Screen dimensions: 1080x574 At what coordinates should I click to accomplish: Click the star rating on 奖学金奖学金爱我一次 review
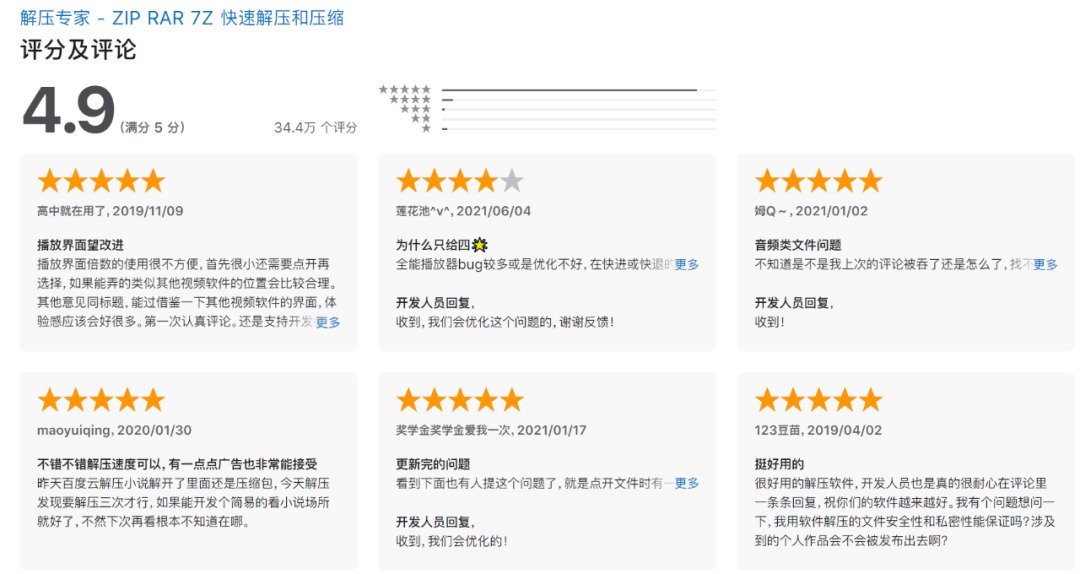pos(459,400)
